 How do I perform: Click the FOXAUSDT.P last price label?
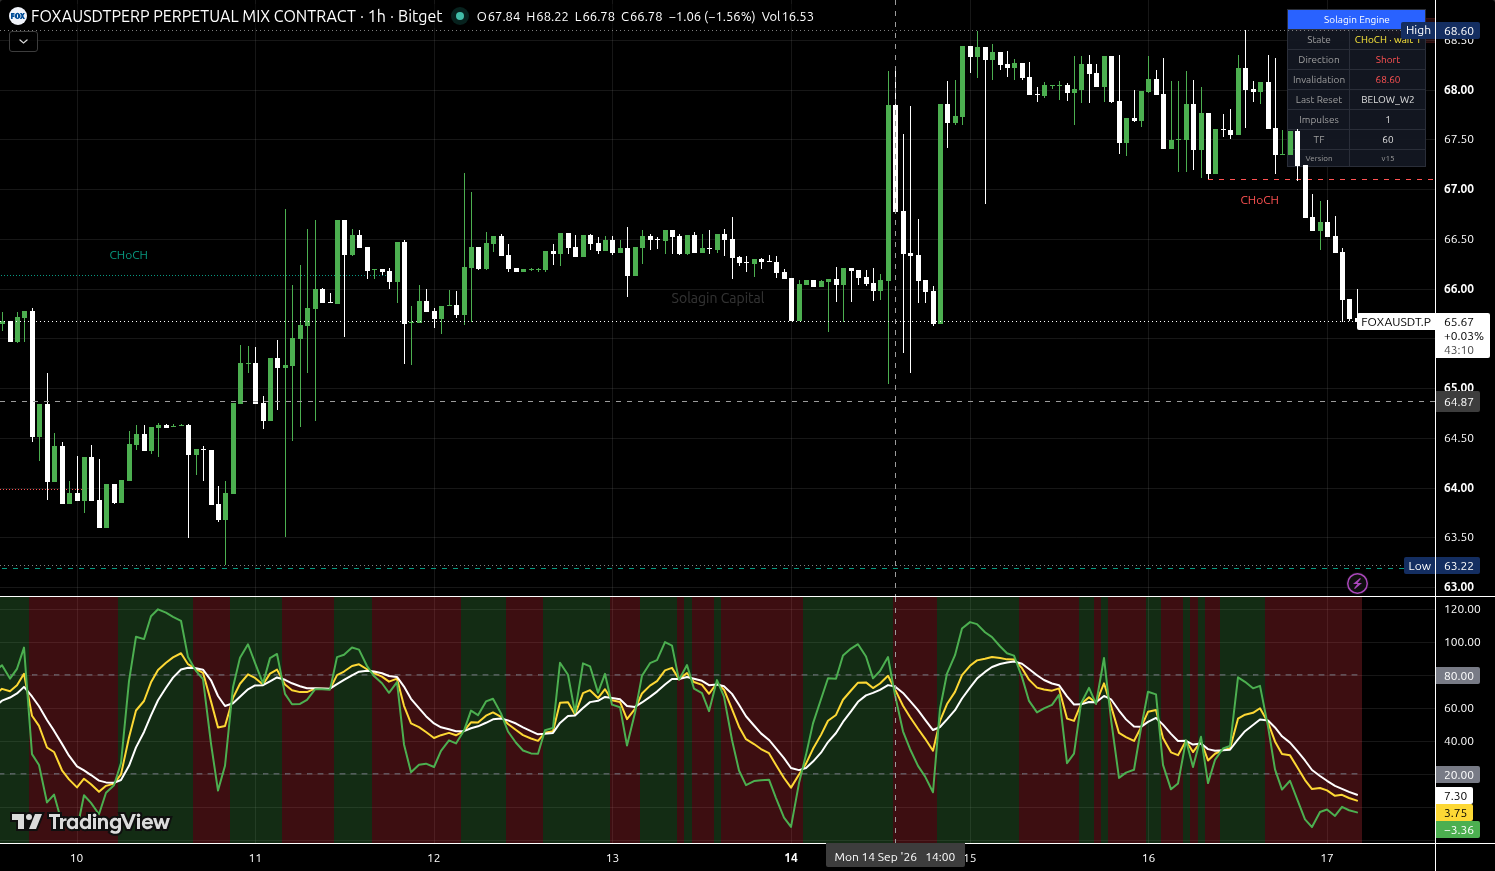tap(1395, 322)
